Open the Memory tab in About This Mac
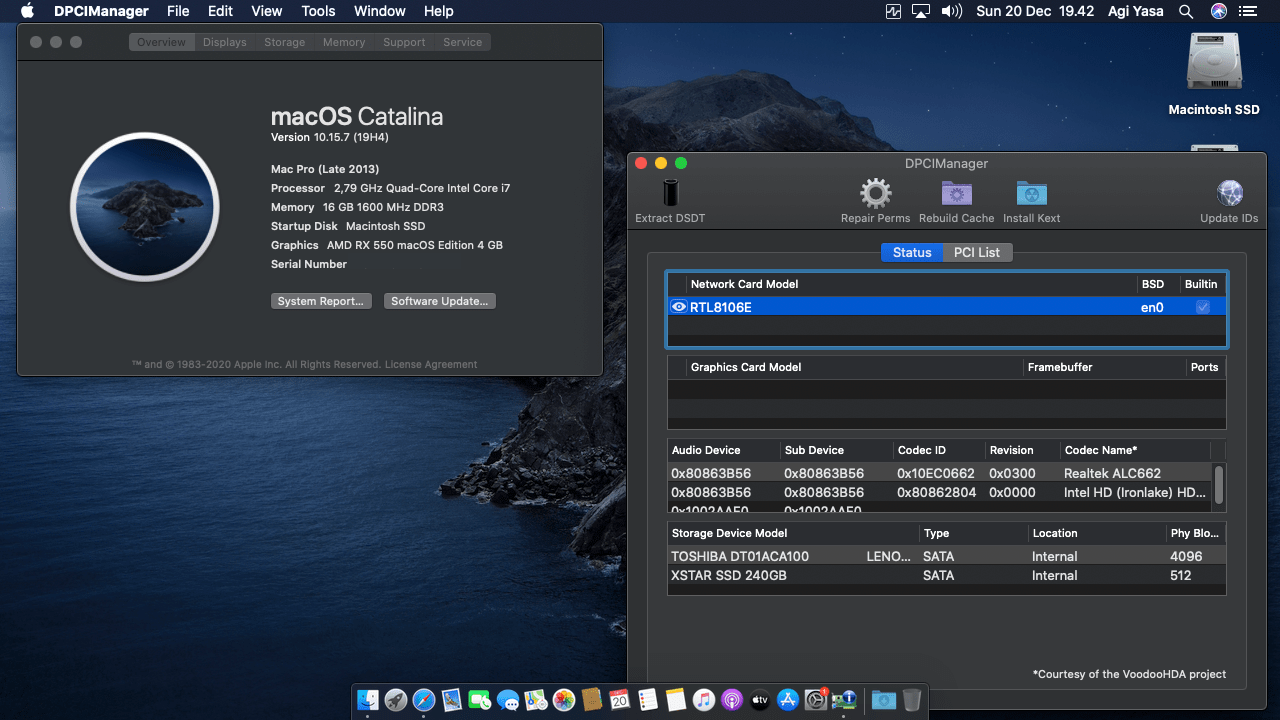 point(344,42)
